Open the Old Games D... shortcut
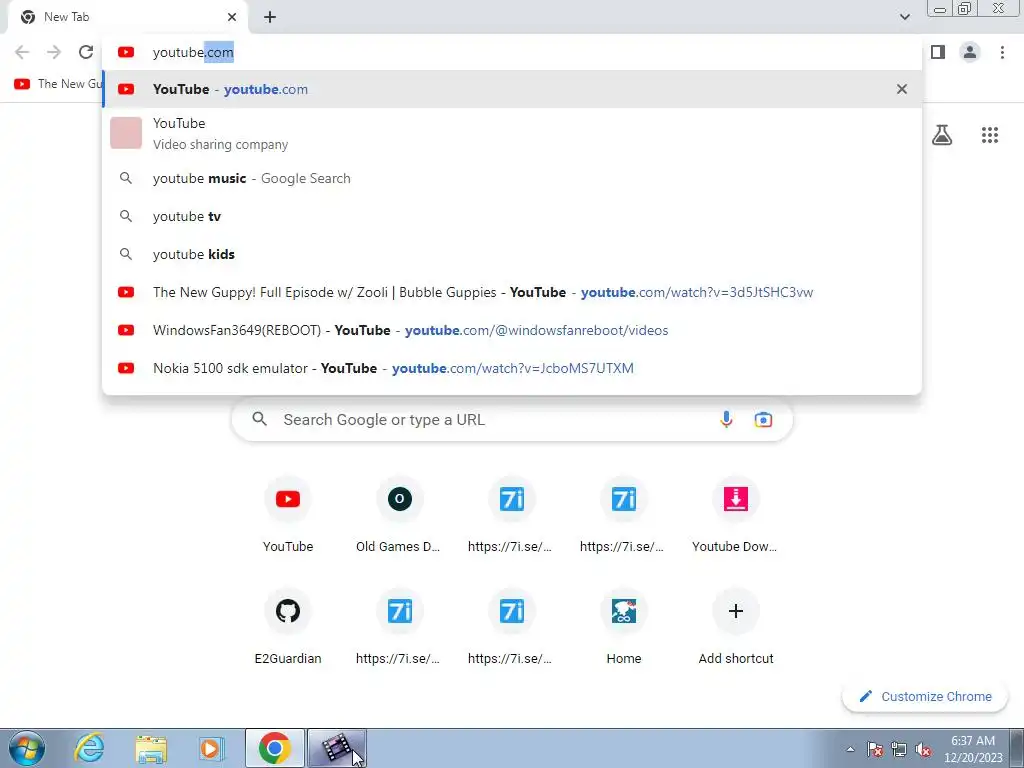Viewport: 1024px width, 768px height. click(399, 515)
